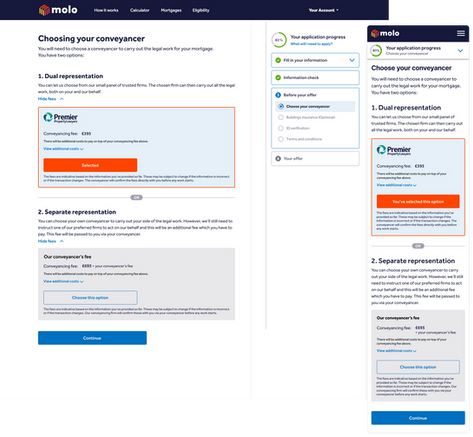Click step number icon beside Your offer
This screenshot has height=437, width=473.
tap(278, 159)
